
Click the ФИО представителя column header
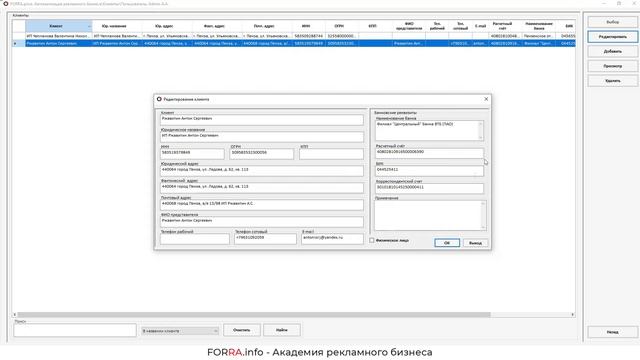tap(409, 26)
